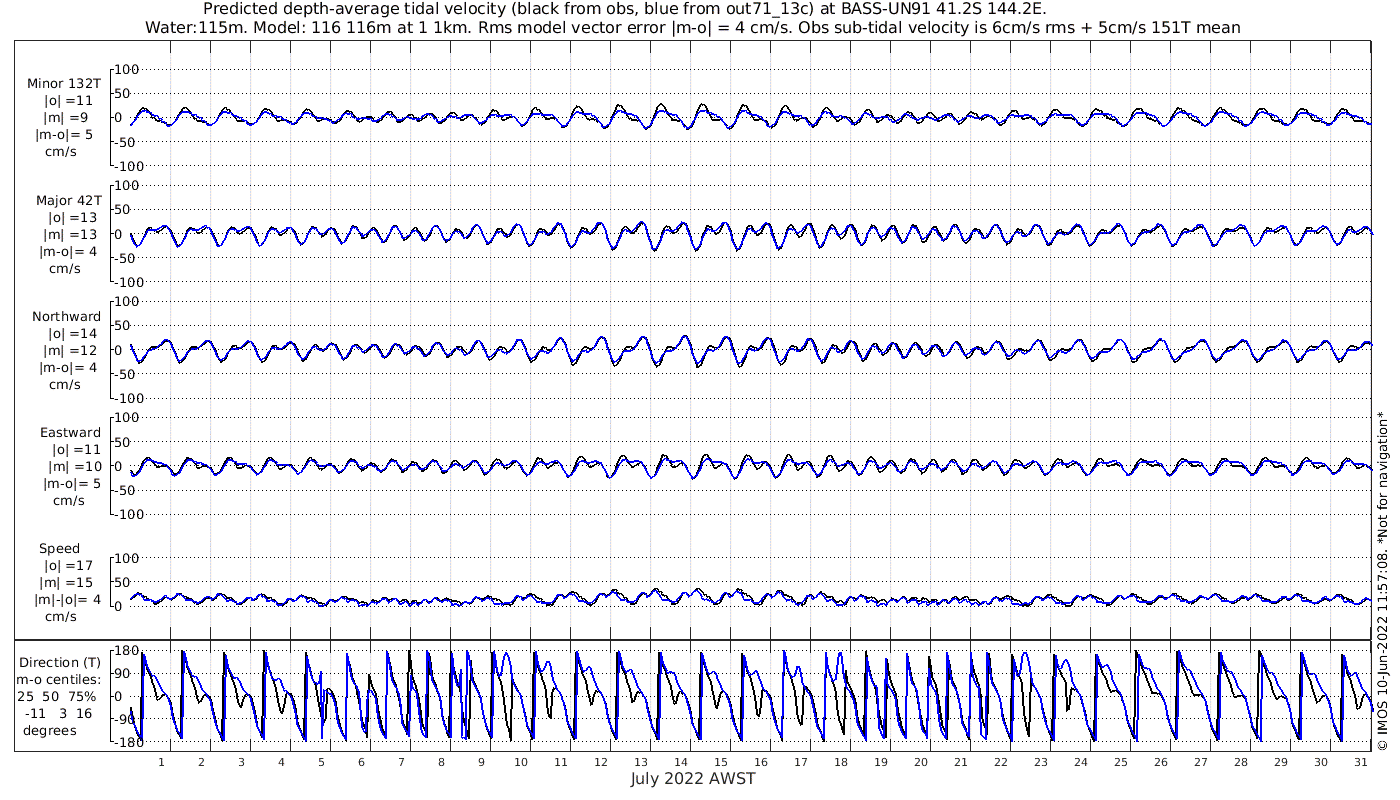The image size is (1400, 800).
Task: Click day '31' on the date axis
Action: [x=1360, y=762]
